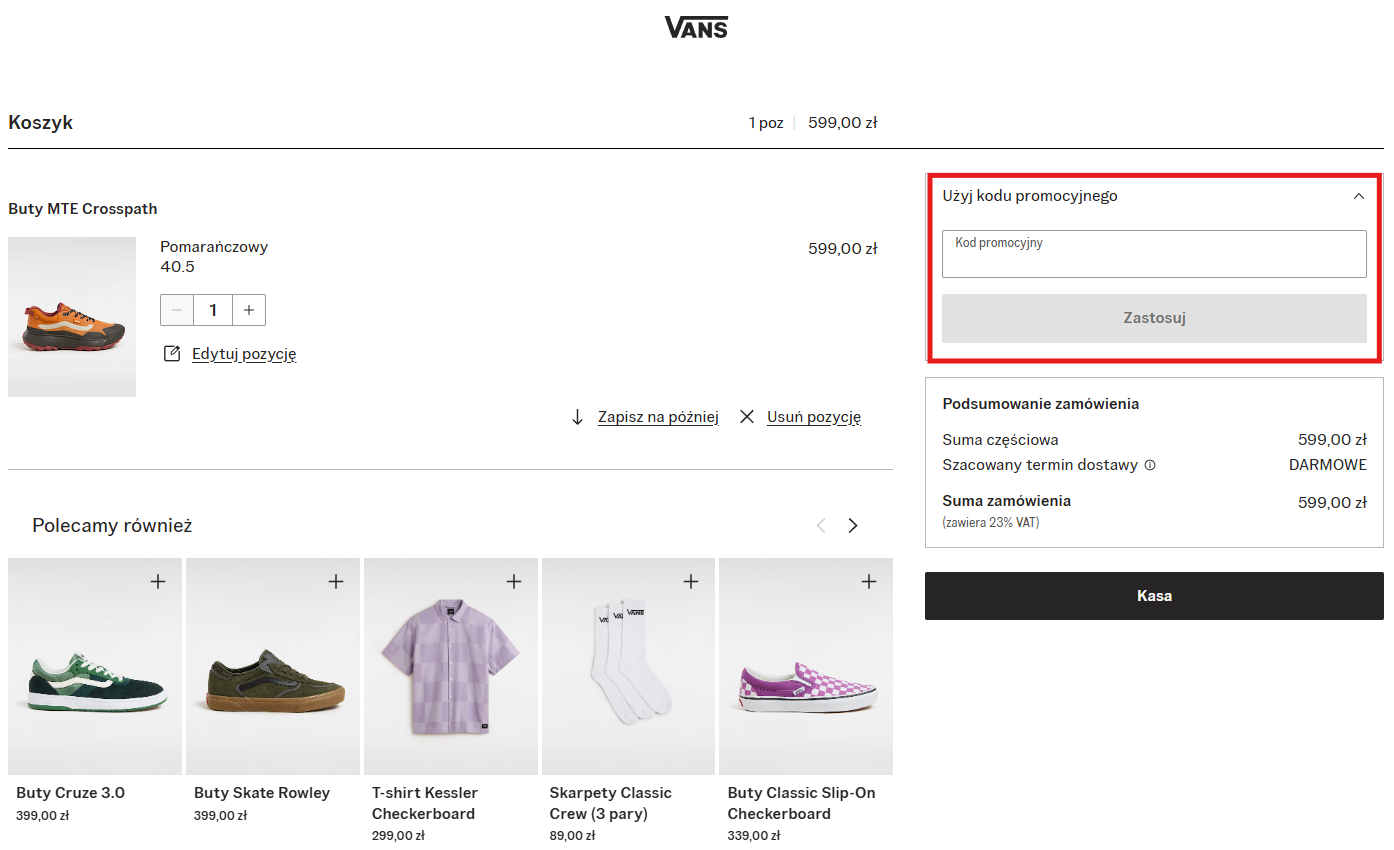This screenshot has height=850, width=1394.
Task: Open the Buty MTE Crosspath thumbnail
Action: click(72, 317)
